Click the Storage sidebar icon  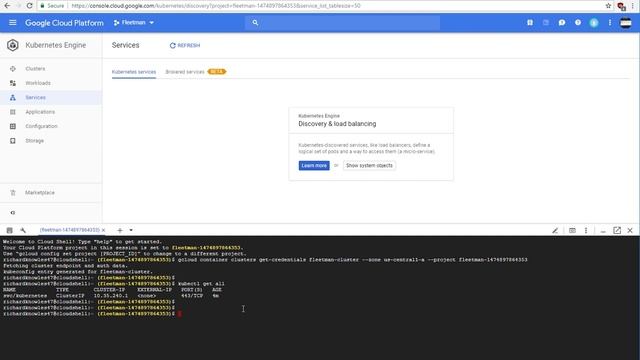click(13, 140)
